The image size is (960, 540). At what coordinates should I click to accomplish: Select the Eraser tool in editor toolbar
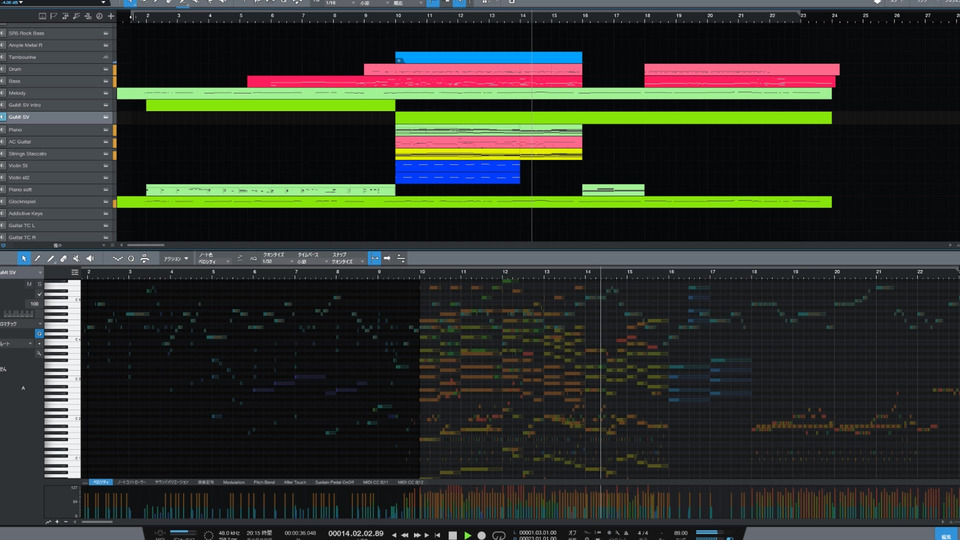[64, 258]
